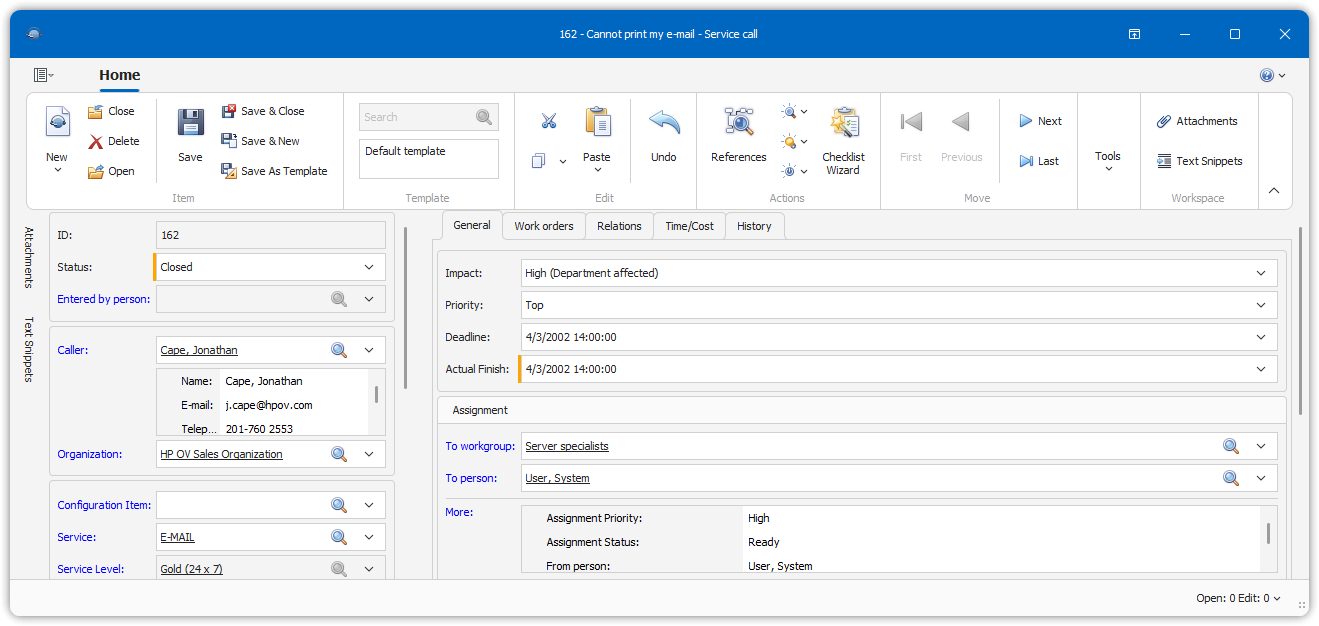Expand the Impact dropdown list
The width and height of the screenshot is (1319, 626).
click(1260, 273)
